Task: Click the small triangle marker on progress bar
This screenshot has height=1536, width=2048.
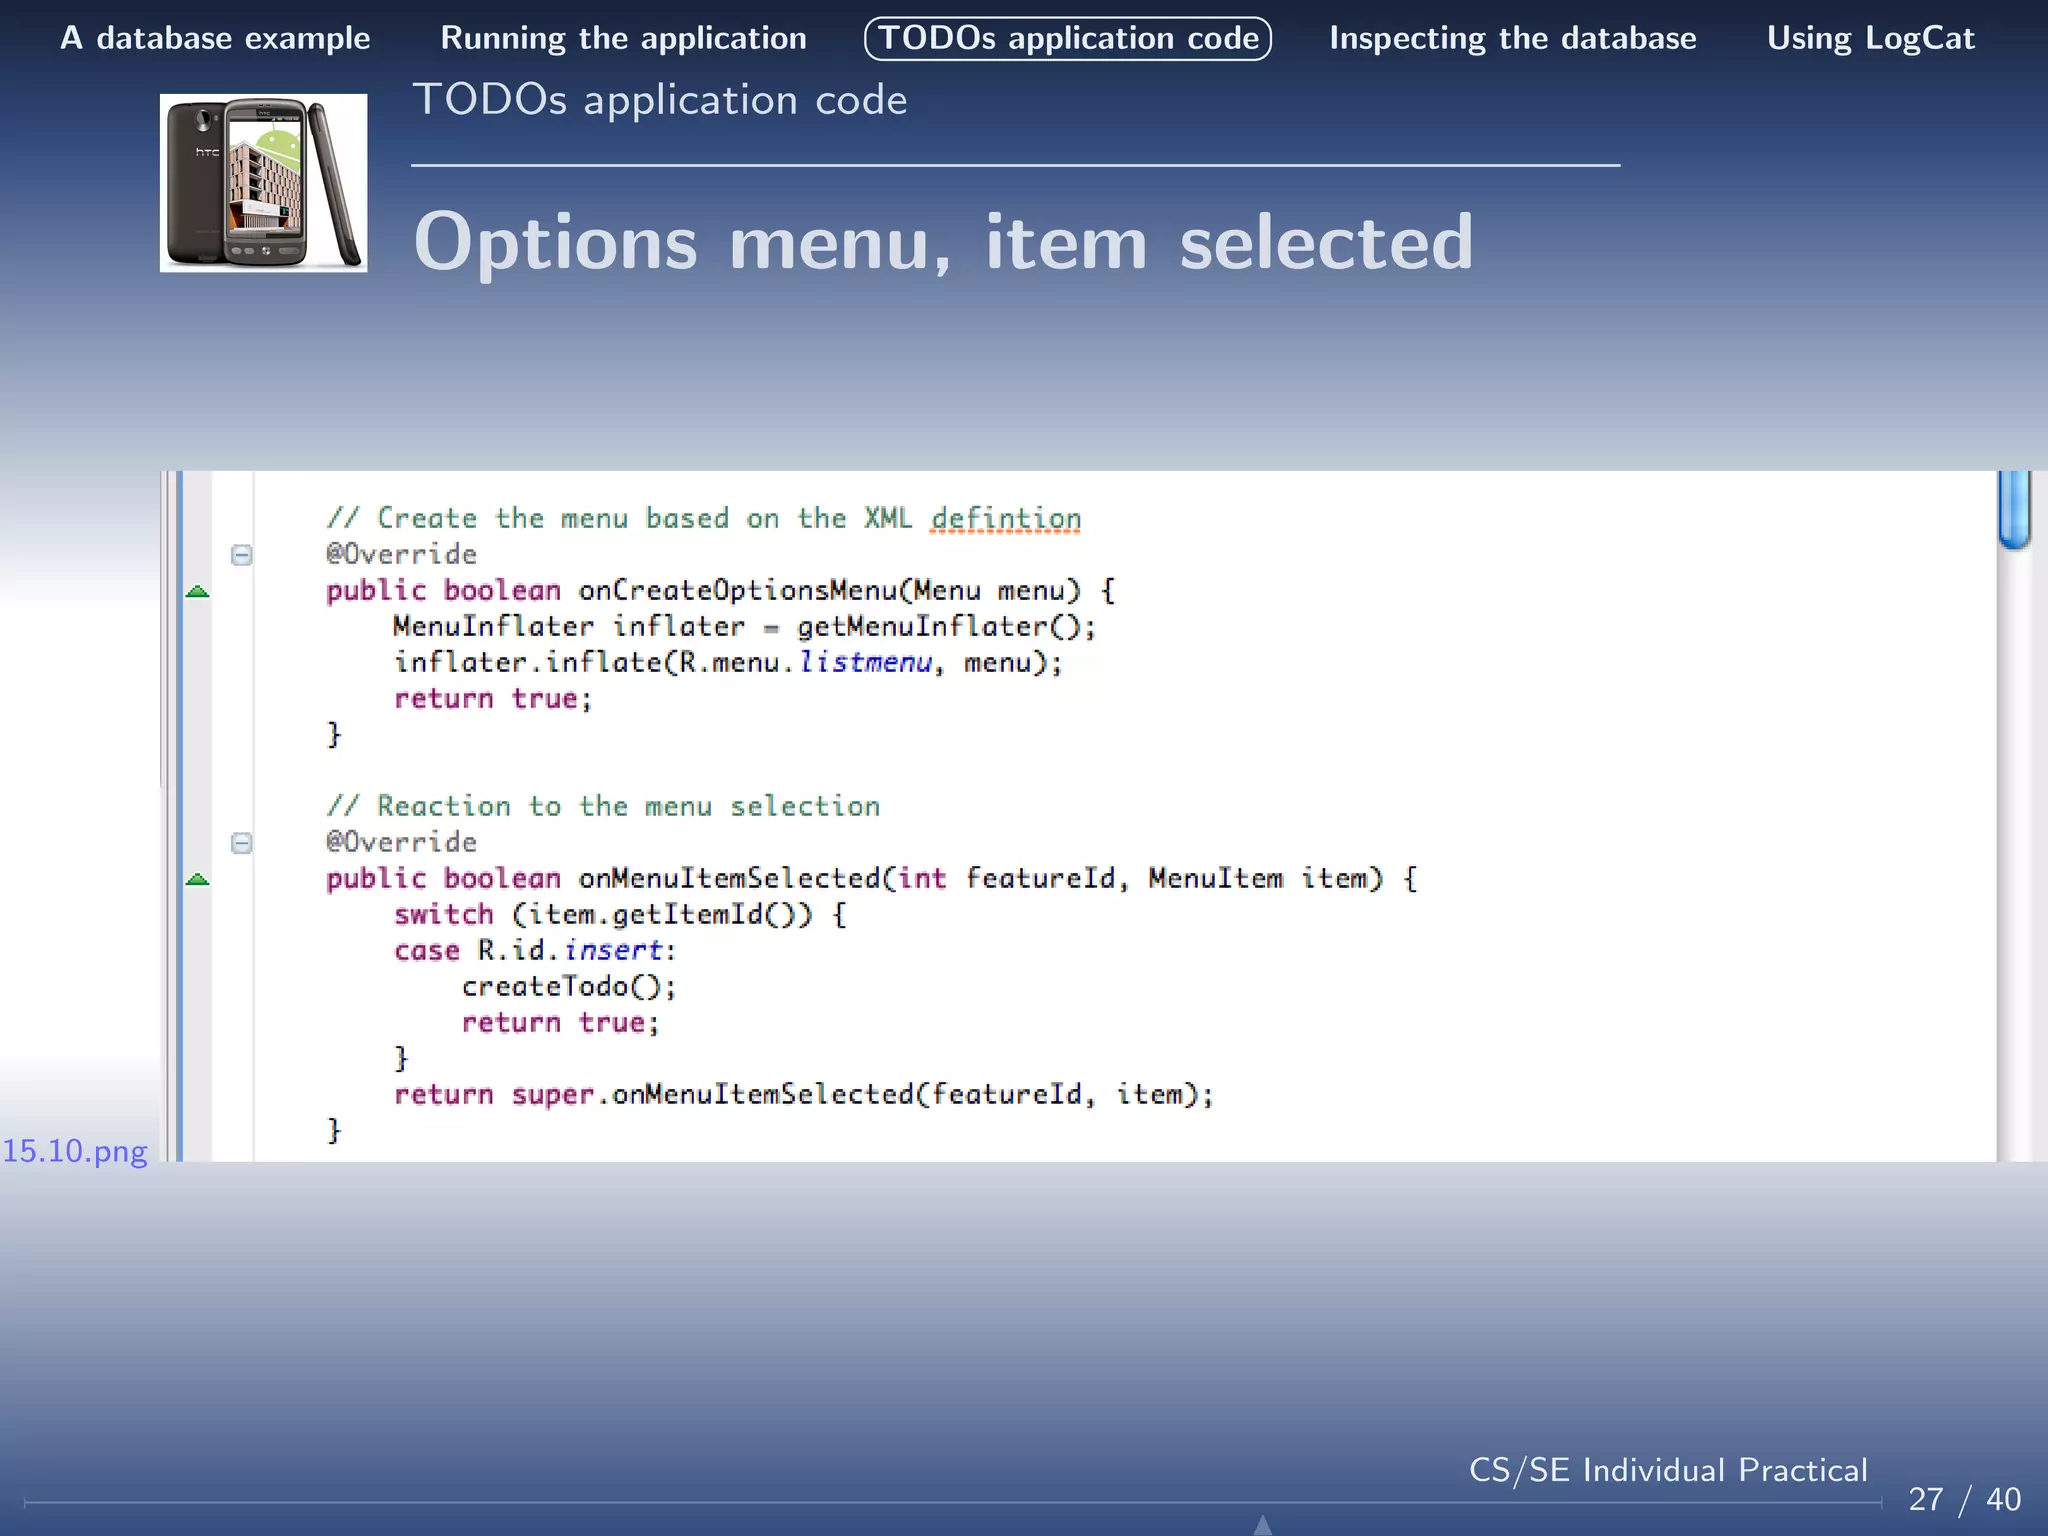Action: pyautogui.click(x=1263, y=1525)
